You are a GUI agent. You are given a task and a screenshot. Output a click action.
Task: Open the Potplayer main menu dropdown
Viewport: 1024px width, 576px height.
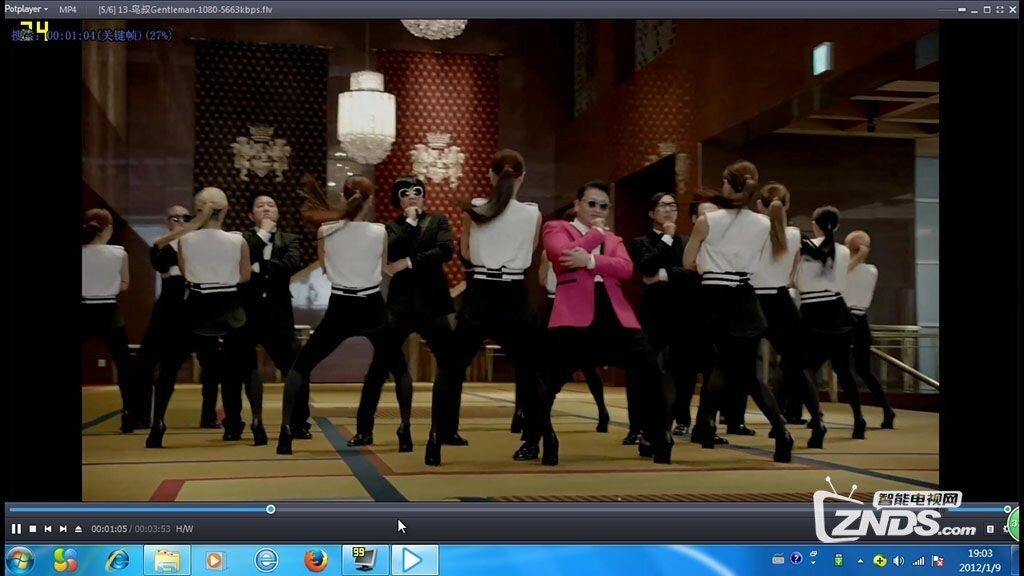[x=26, y=9]
